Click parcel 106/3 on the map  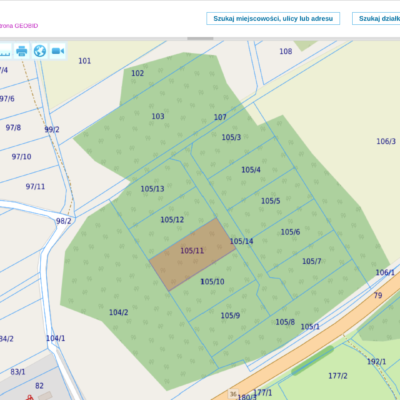click(x=386, y=141)
